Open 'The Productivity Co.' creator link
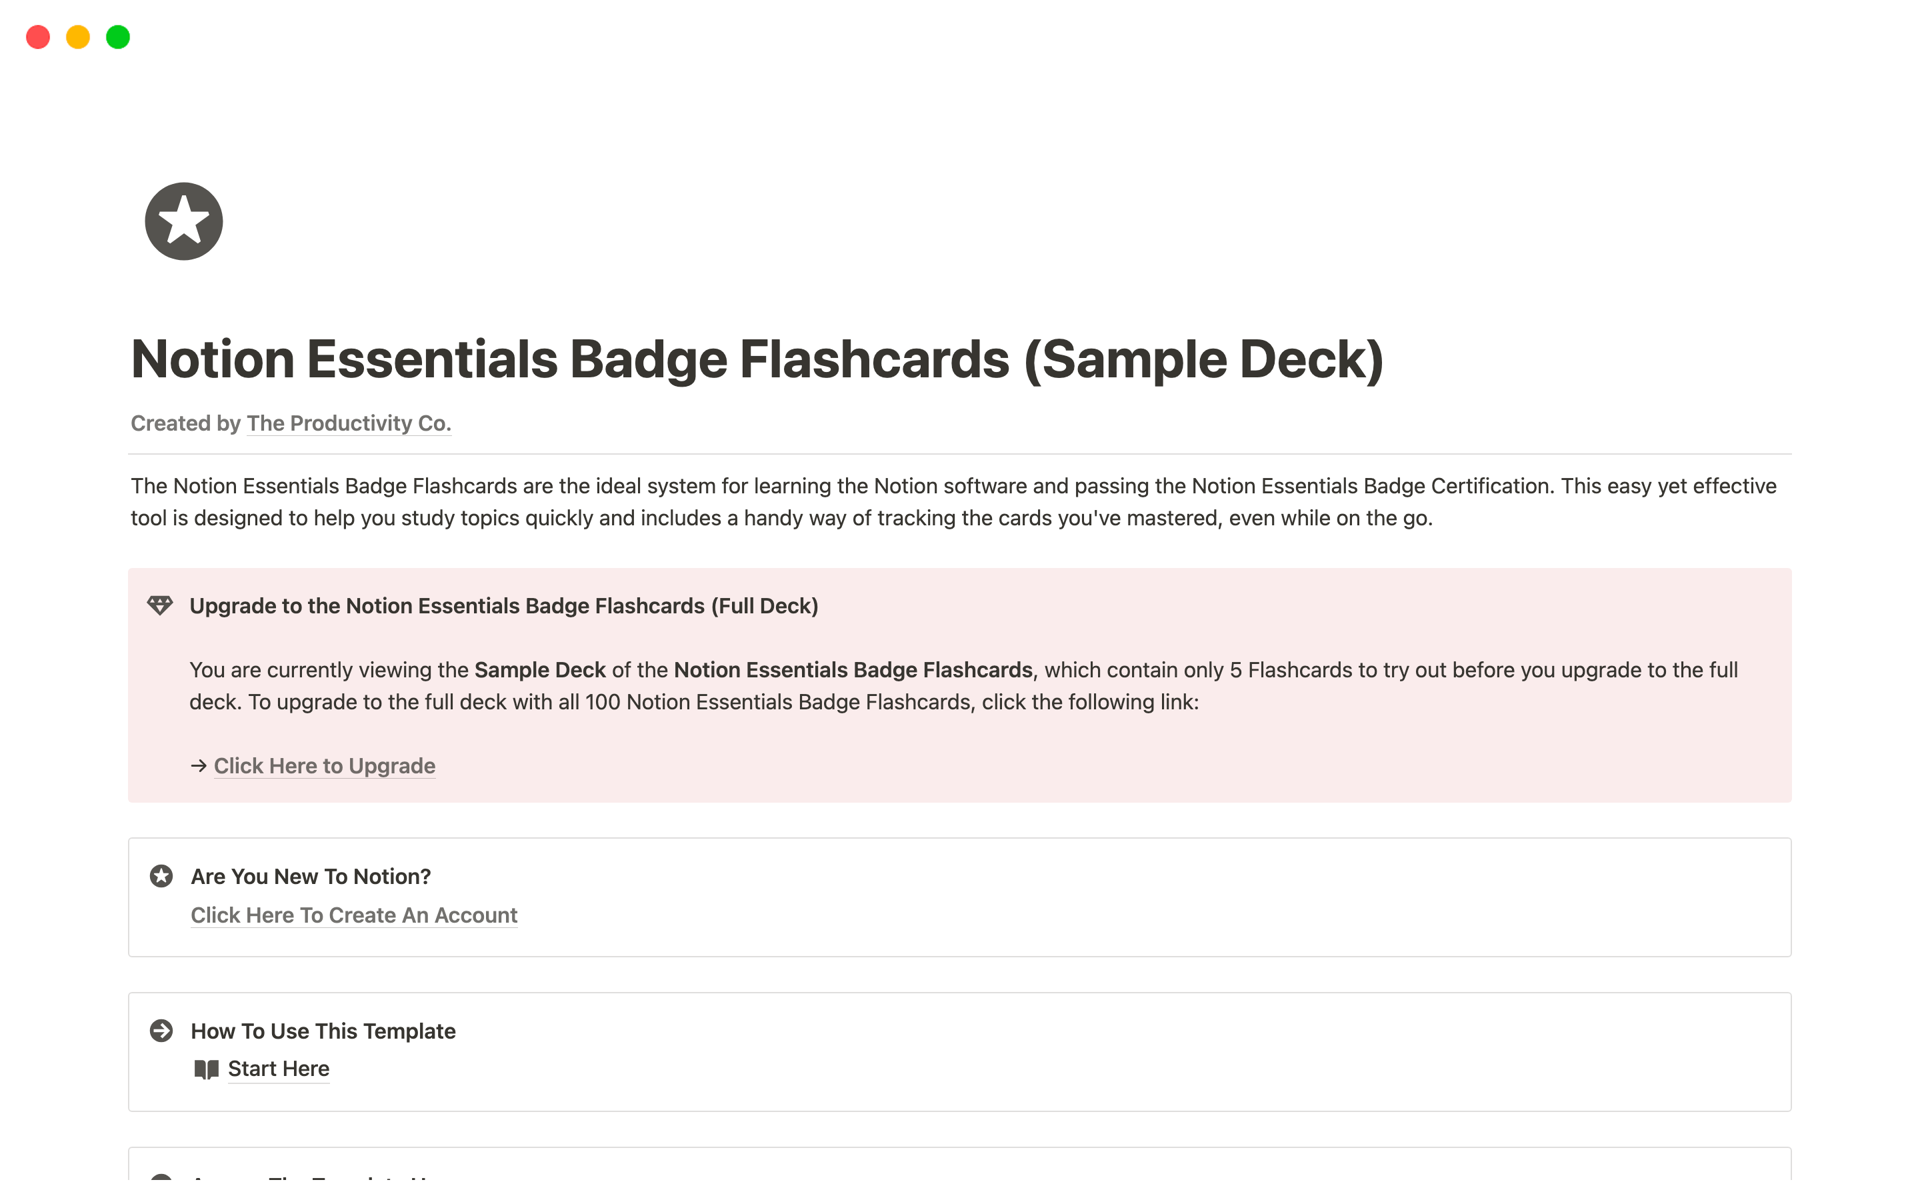Image resolution: width=1920 pixels, height=1200 pixels. [348, 423]
